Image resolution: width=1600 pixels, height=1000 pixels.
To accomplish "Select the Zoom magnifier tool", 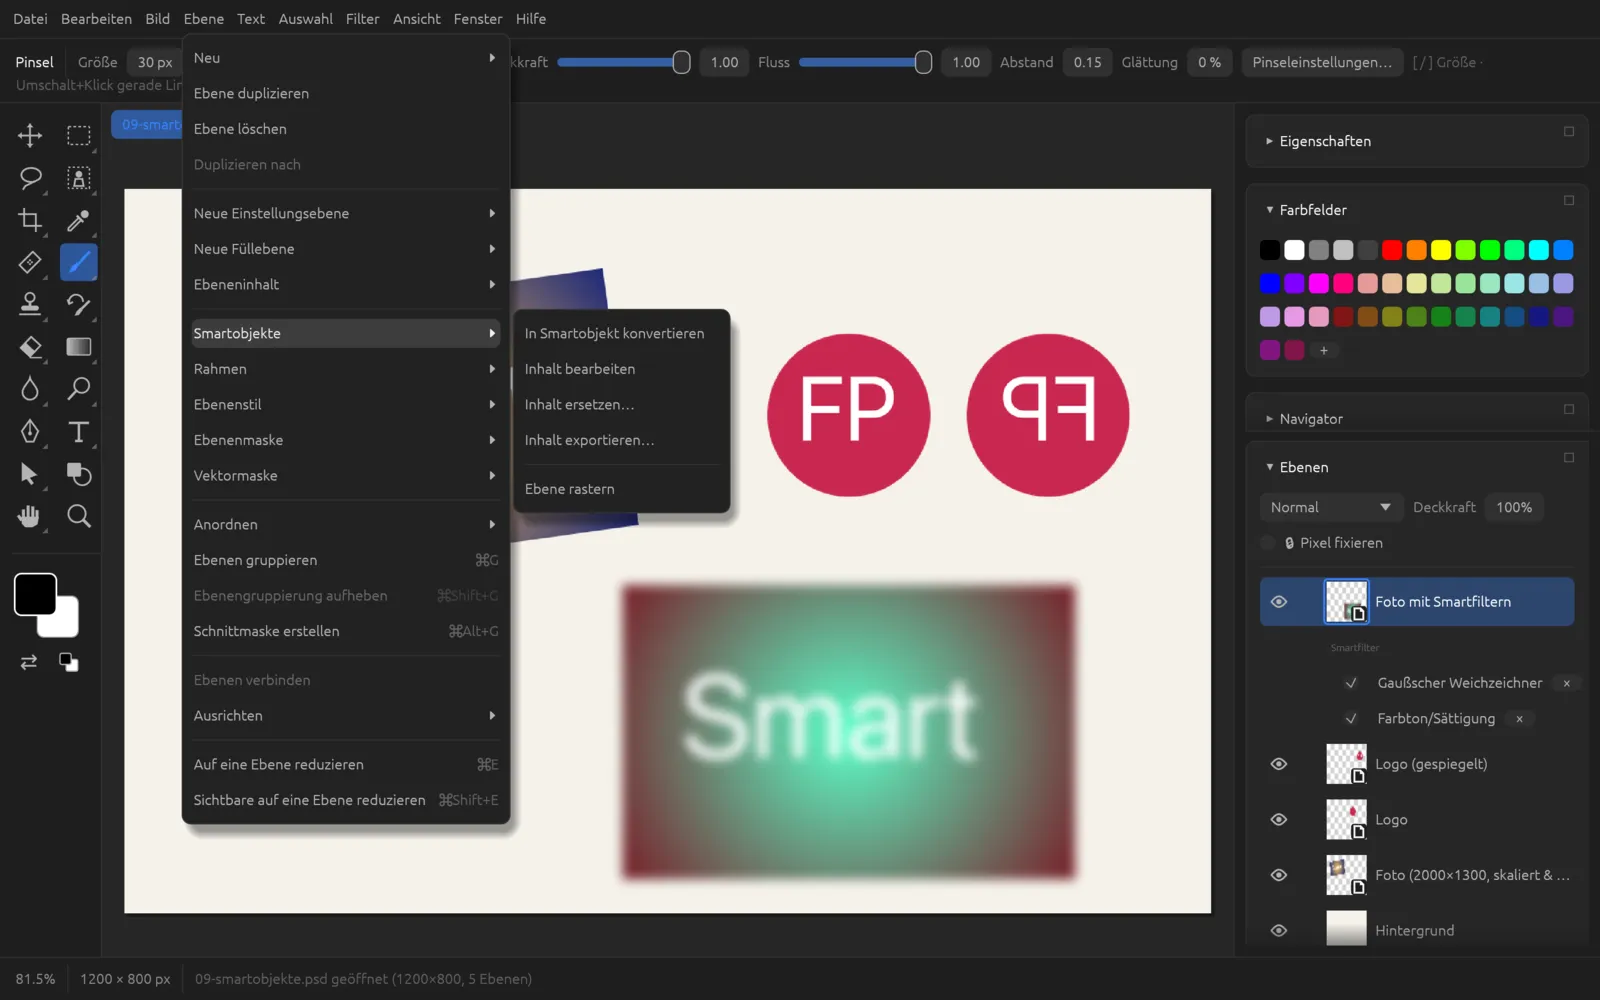I will 78,516.
